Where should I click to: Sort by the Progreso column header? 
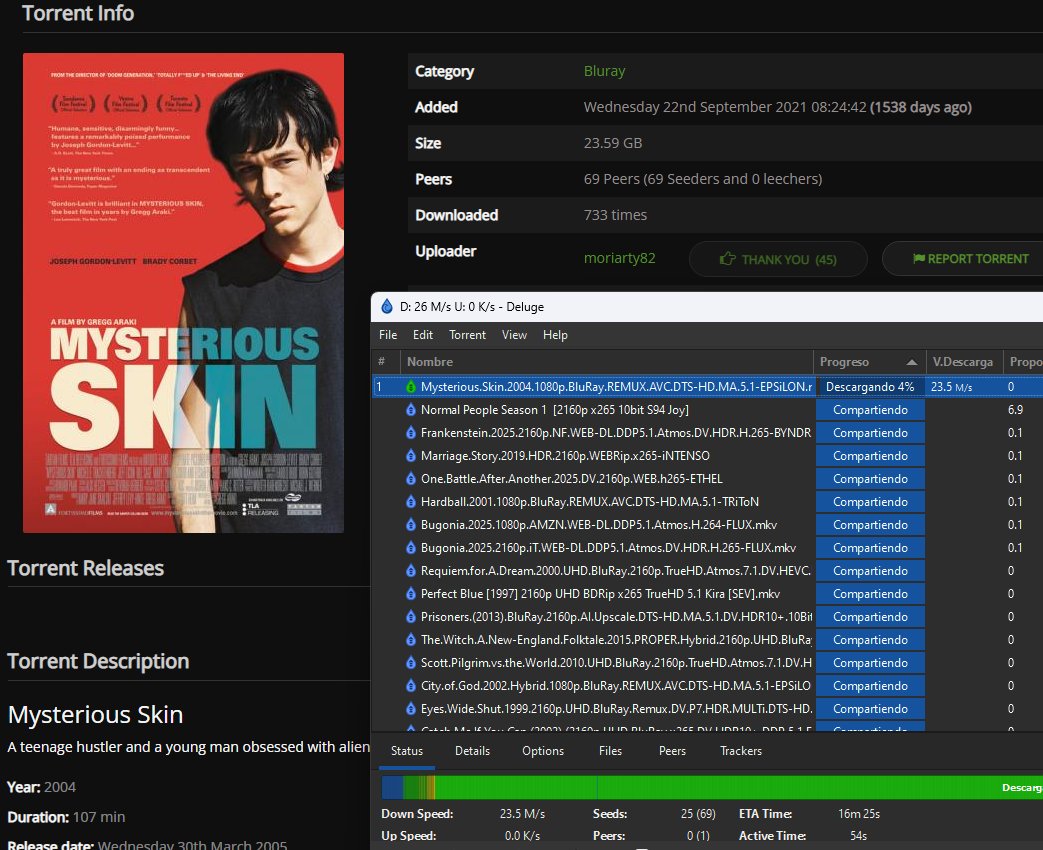[869, 362]
